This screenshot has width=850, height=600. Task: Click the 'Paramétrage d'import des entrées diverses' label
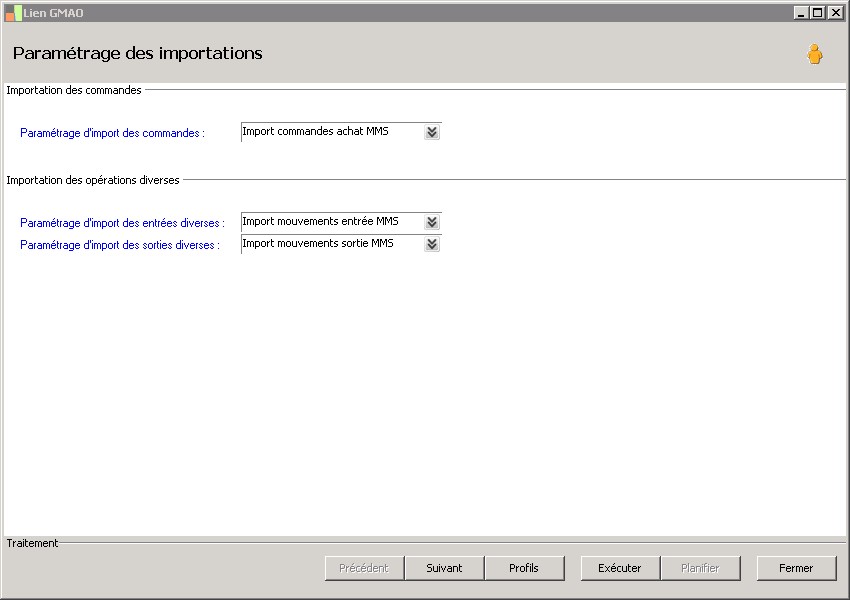coord(122,223)
